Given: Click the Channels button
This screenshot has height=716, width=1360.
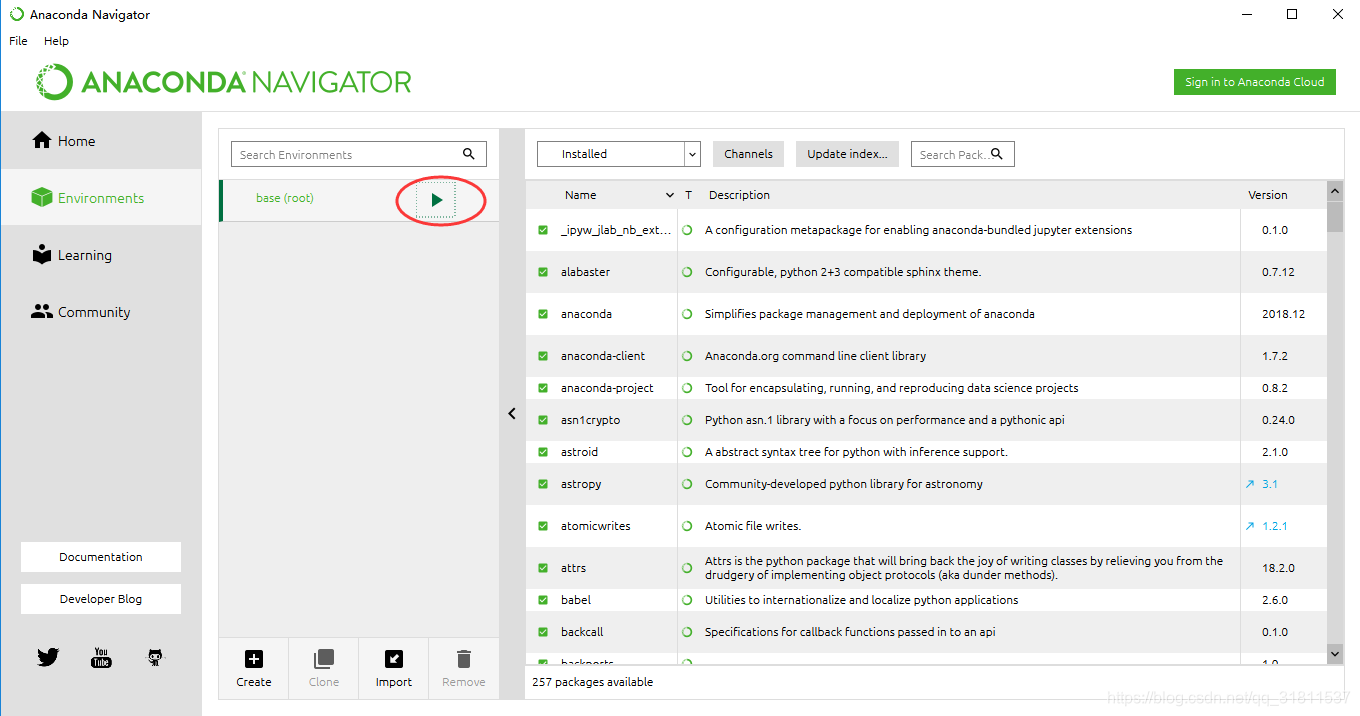Looking at the screenshot, I should point(748,154).
